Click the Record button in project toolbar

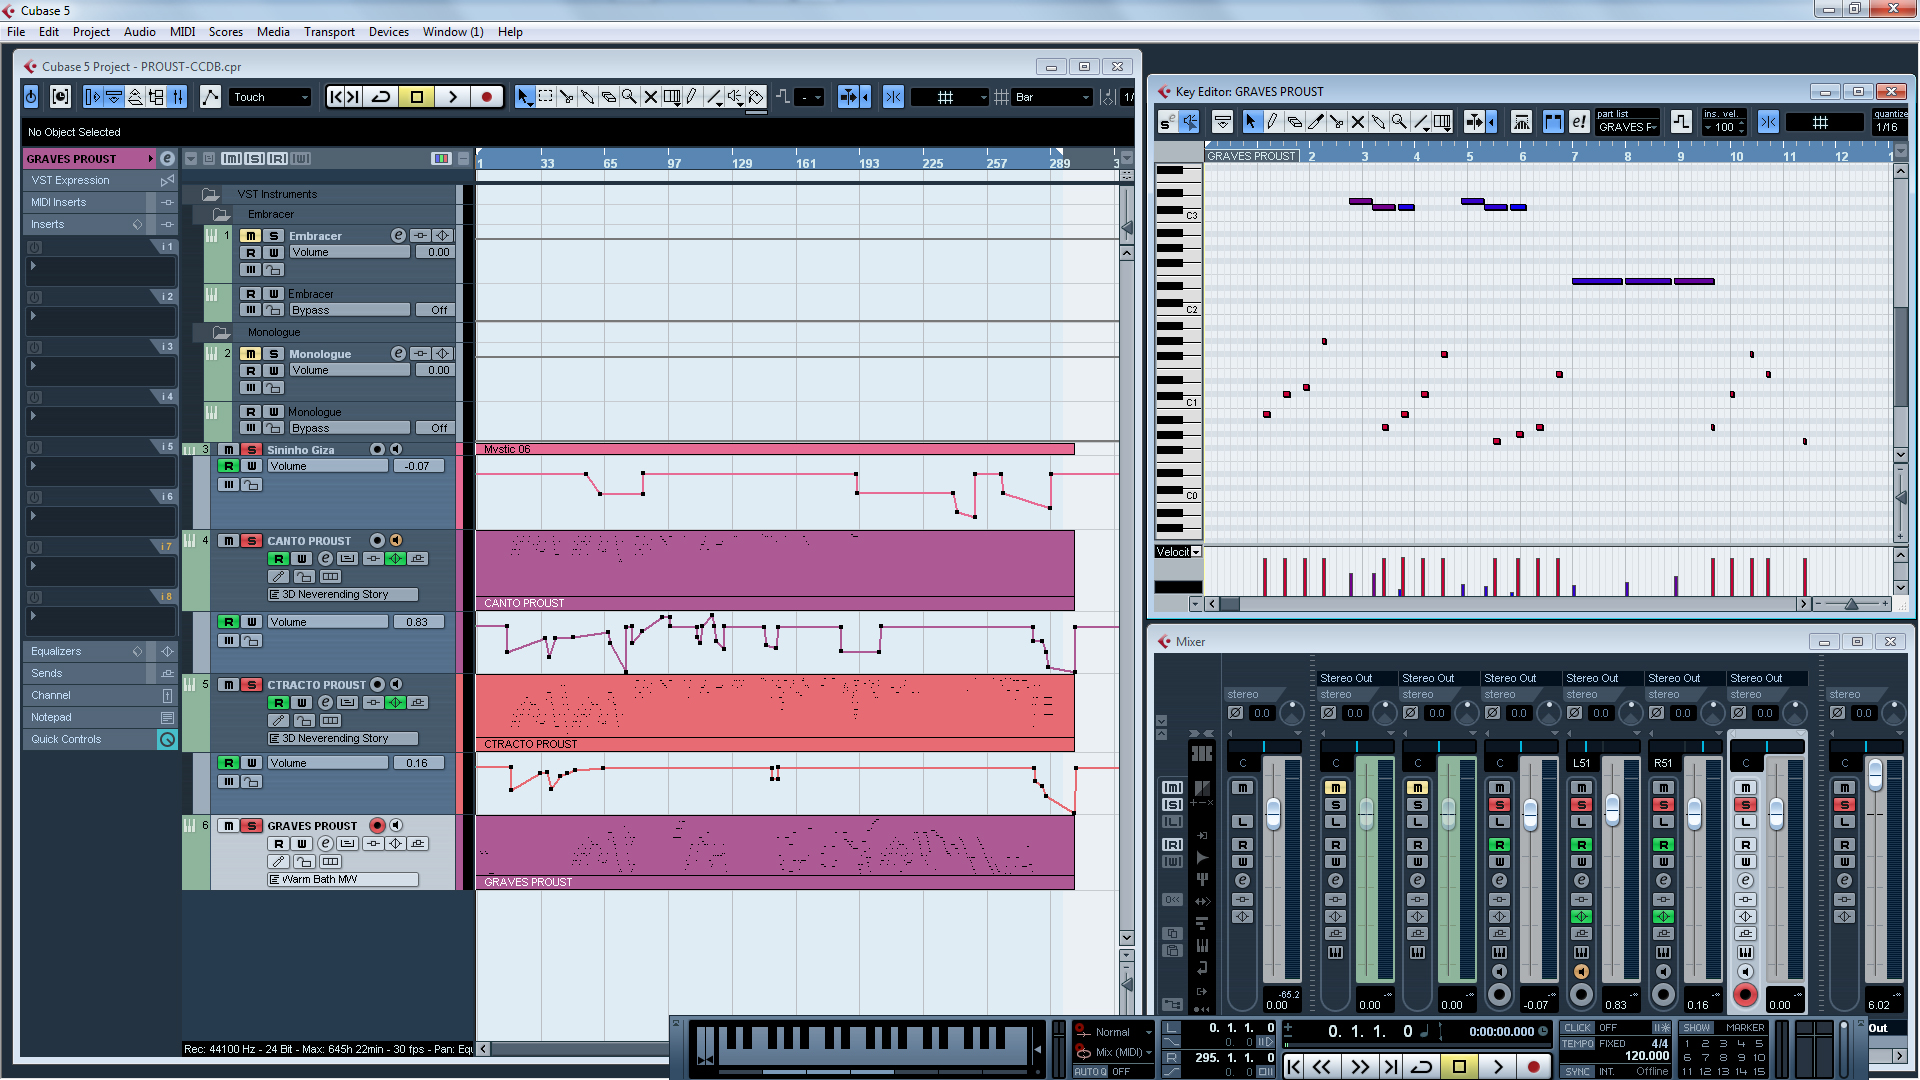486,97
